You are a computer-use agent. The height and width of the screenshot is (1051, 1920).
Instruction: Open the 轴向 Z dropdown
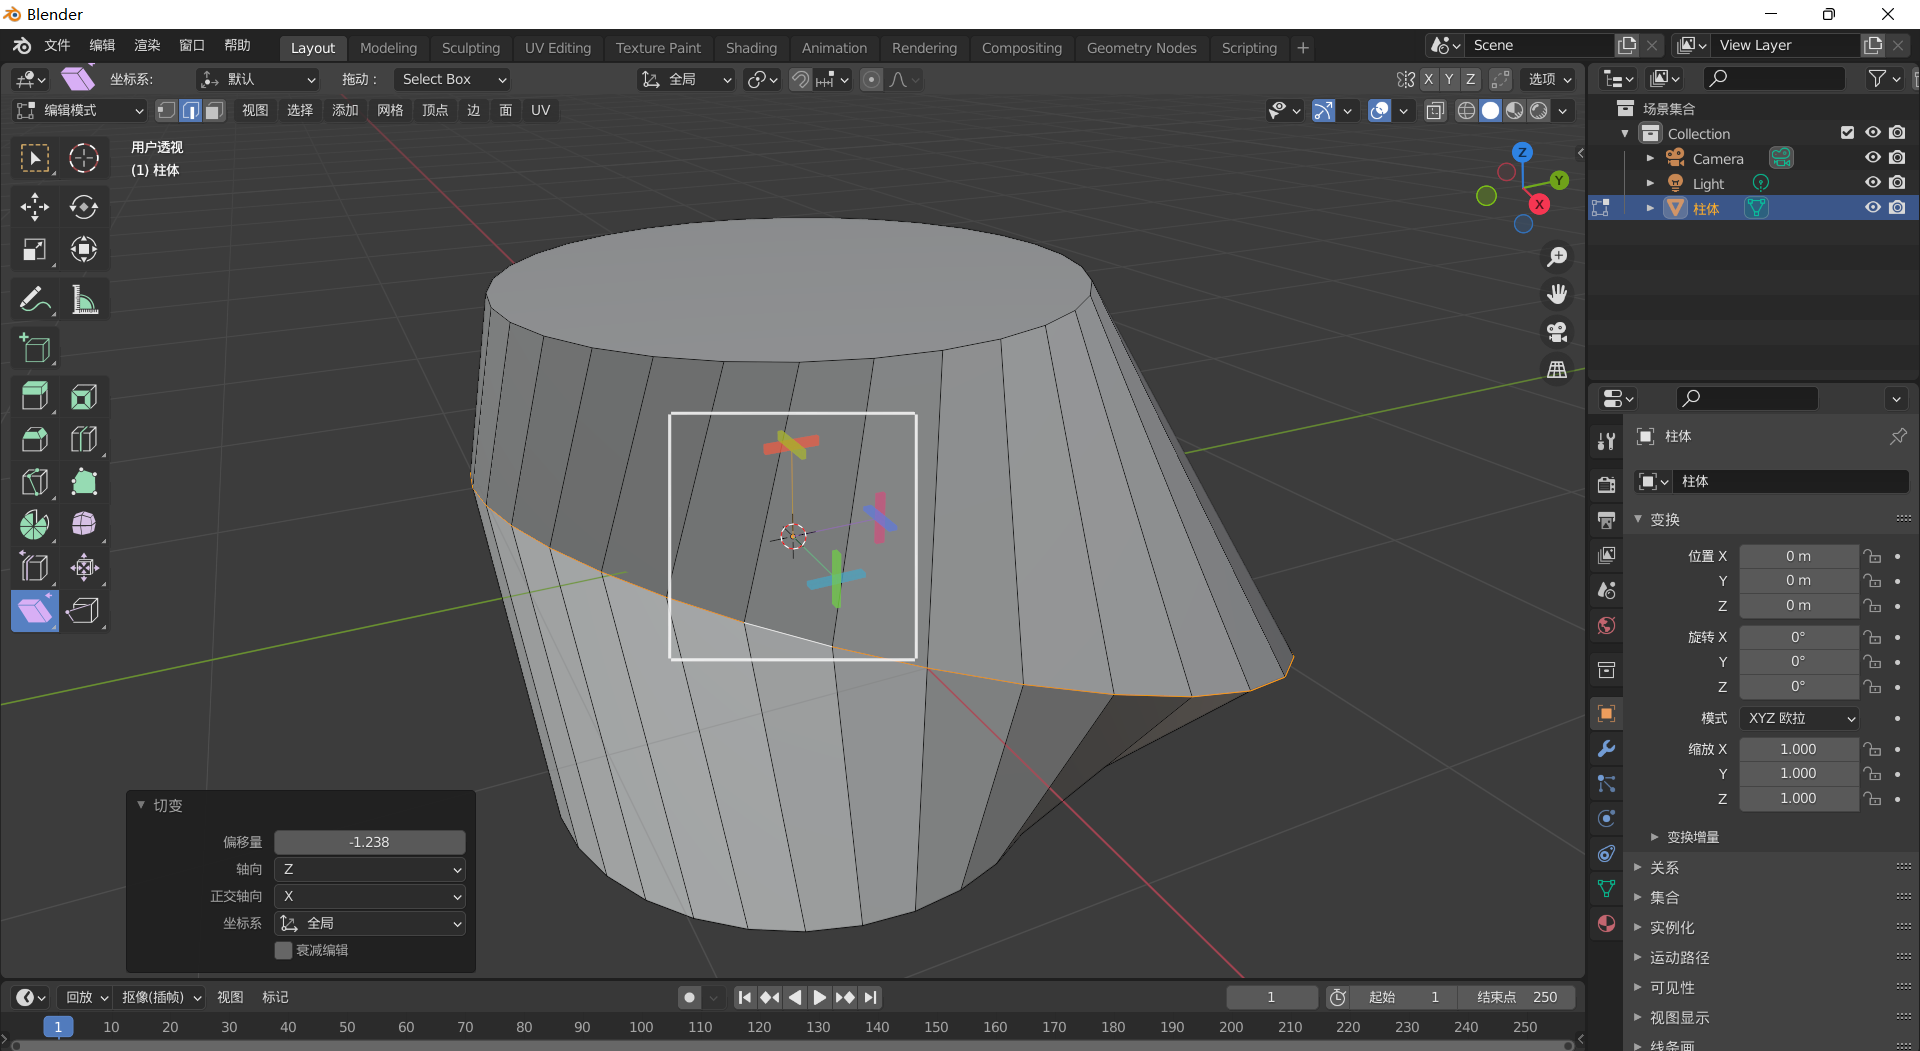(x=370, y=870)
